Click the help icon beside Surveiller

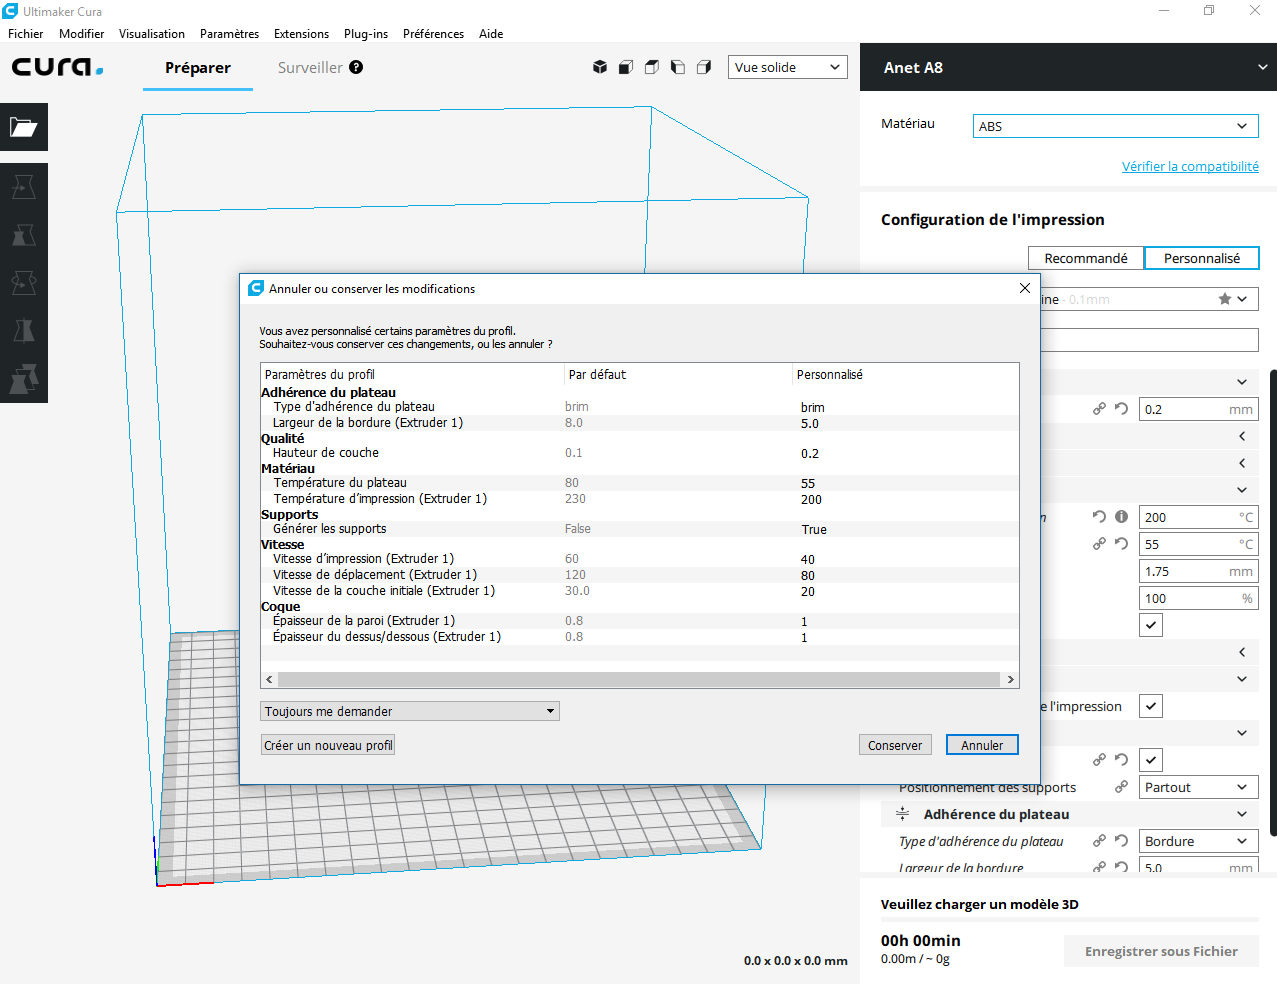point(356,67)
